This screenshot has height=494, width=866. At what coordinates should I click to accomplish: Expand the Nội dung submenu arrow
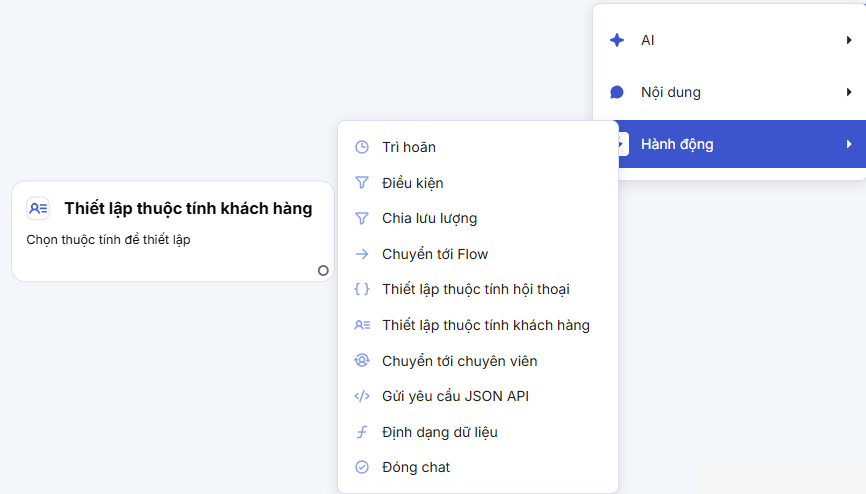click(849, 92)
